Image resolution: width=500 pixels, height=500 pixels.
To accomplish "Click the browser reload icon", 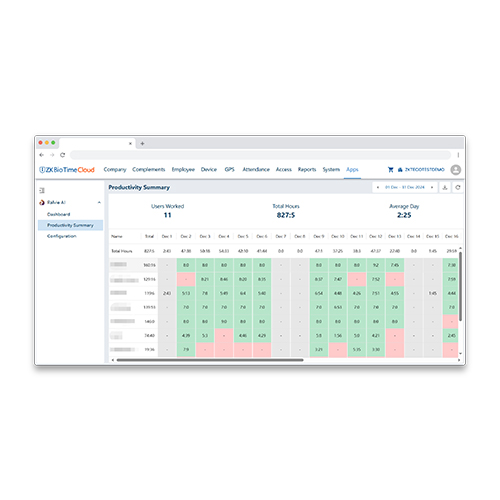I will click(x=62, y=155).
